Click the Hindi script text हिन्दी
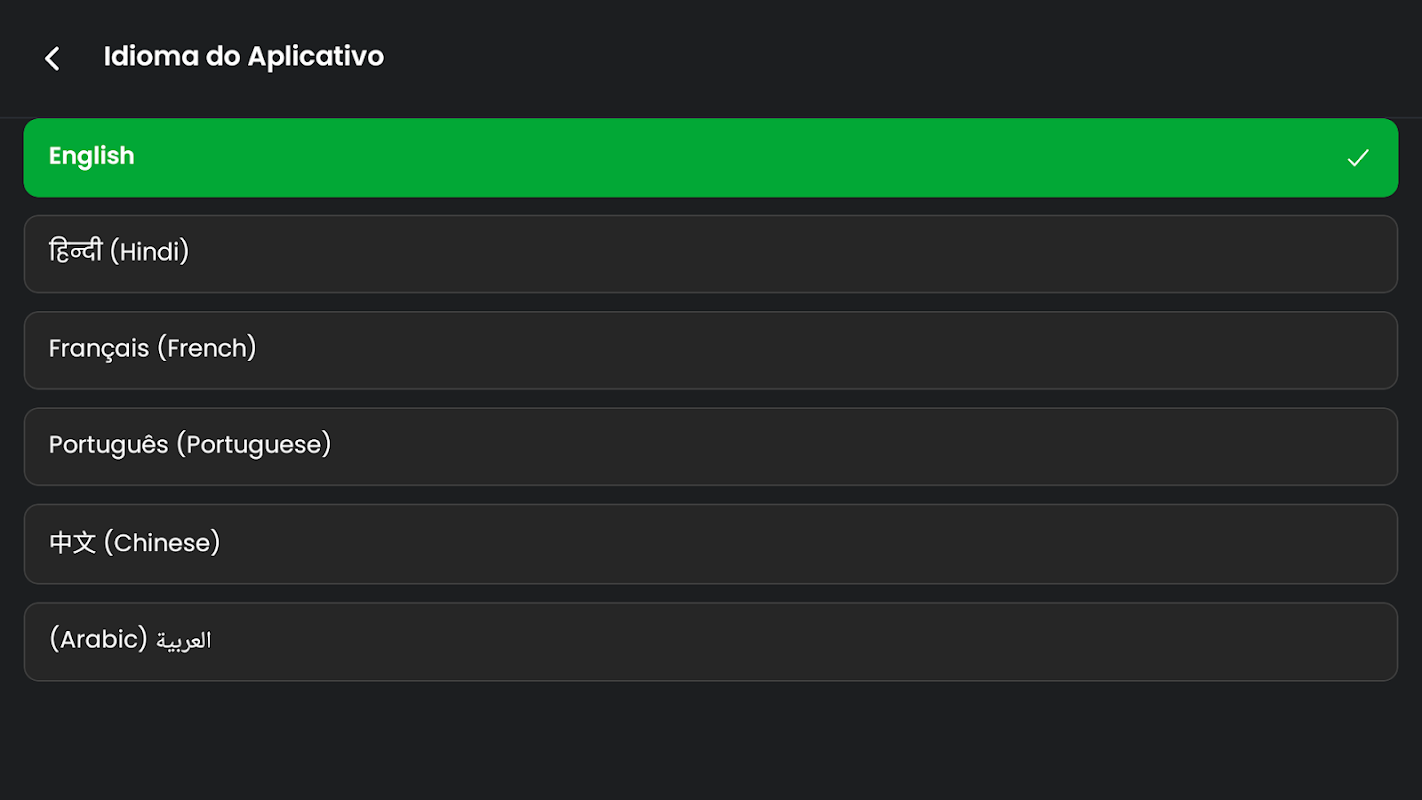This screenshot has width=1422, height=800. [76, 251]
